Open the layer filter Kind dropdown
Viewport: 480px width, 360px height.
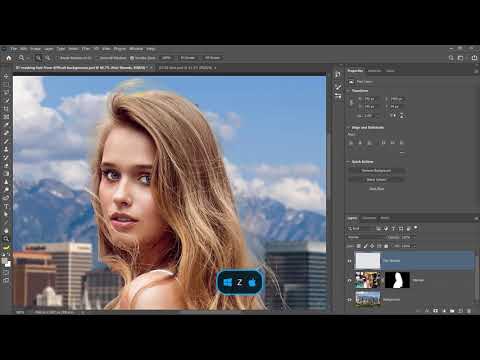(x=361, y=228)
